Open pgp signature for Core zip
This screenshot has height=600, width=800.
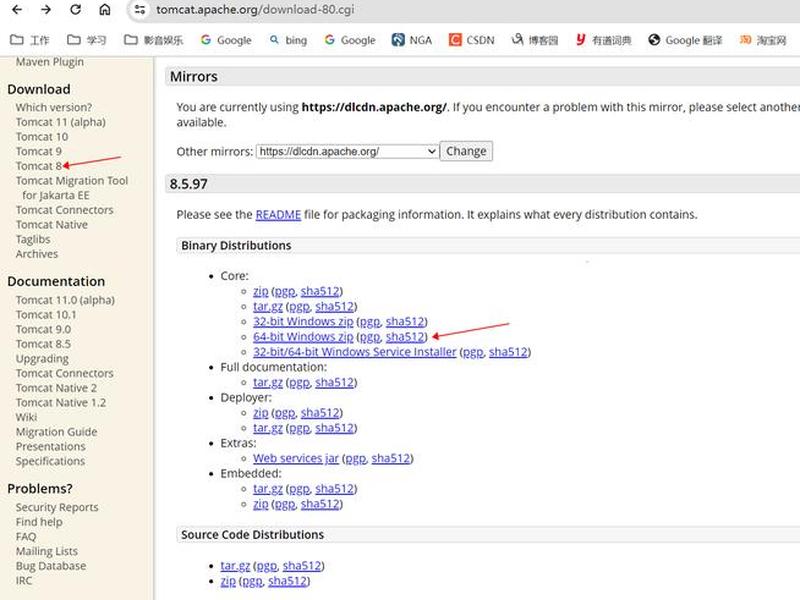tap(285, 291)
